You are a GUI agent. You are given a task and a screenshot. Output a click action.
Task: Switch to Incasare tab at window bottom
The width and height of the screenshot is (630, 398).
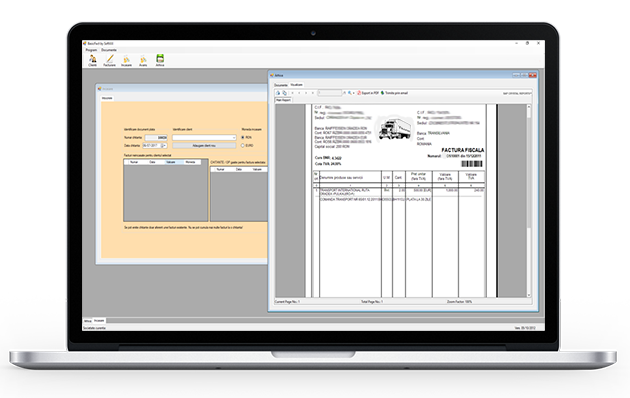[x=99, y=320]
